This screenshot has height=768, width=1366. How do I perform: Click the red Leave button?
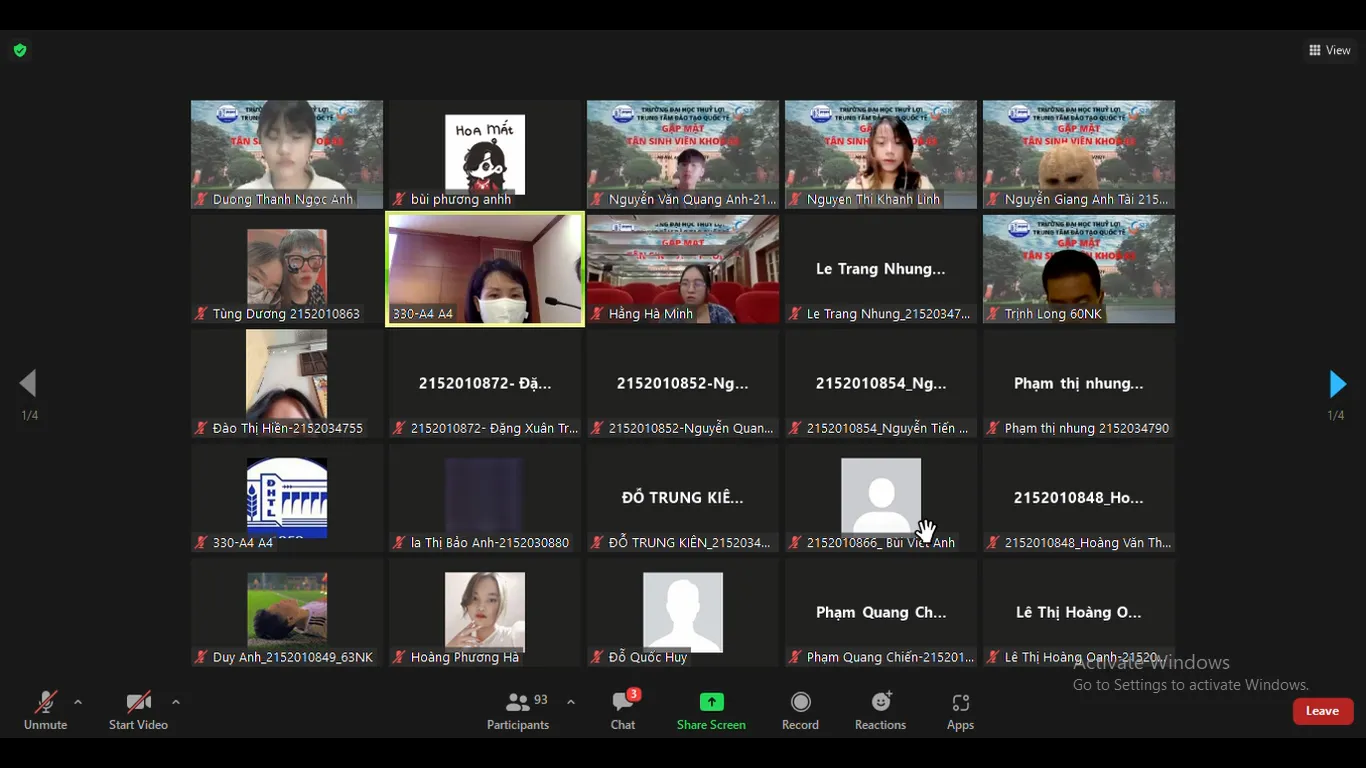(1322, 711)
